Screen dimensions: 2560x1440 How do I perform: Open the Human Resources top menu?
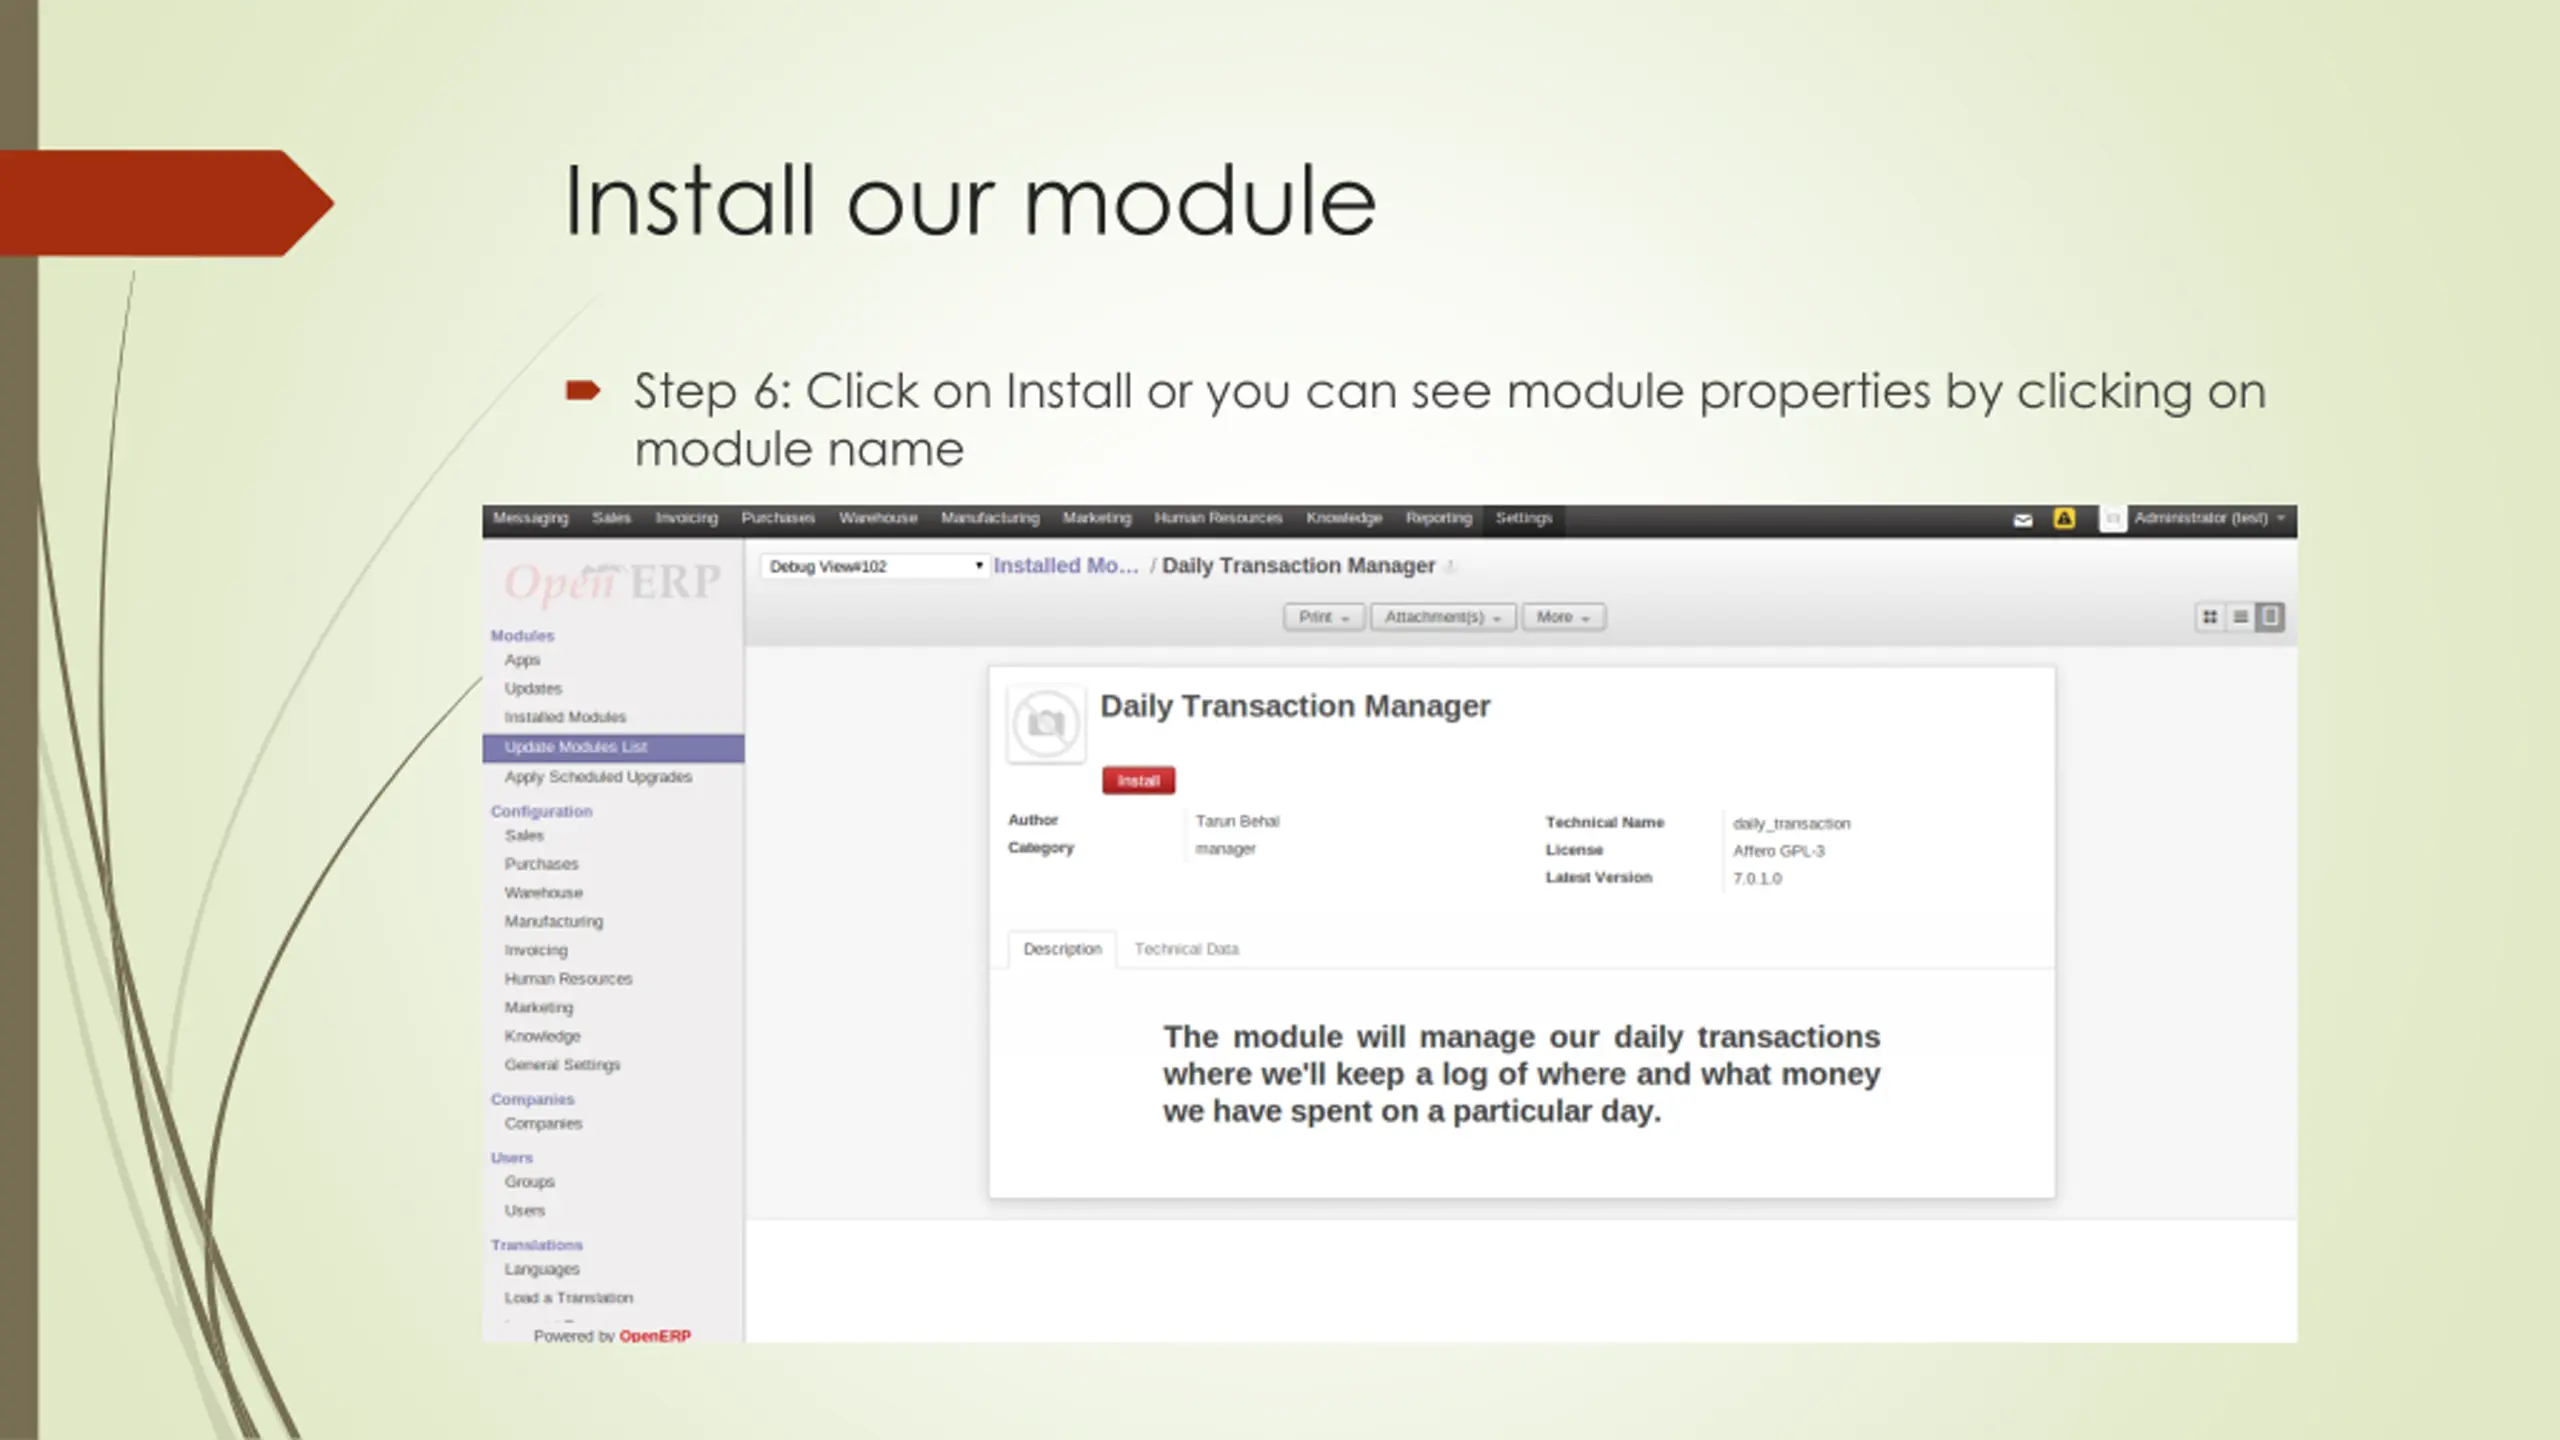1218,518
